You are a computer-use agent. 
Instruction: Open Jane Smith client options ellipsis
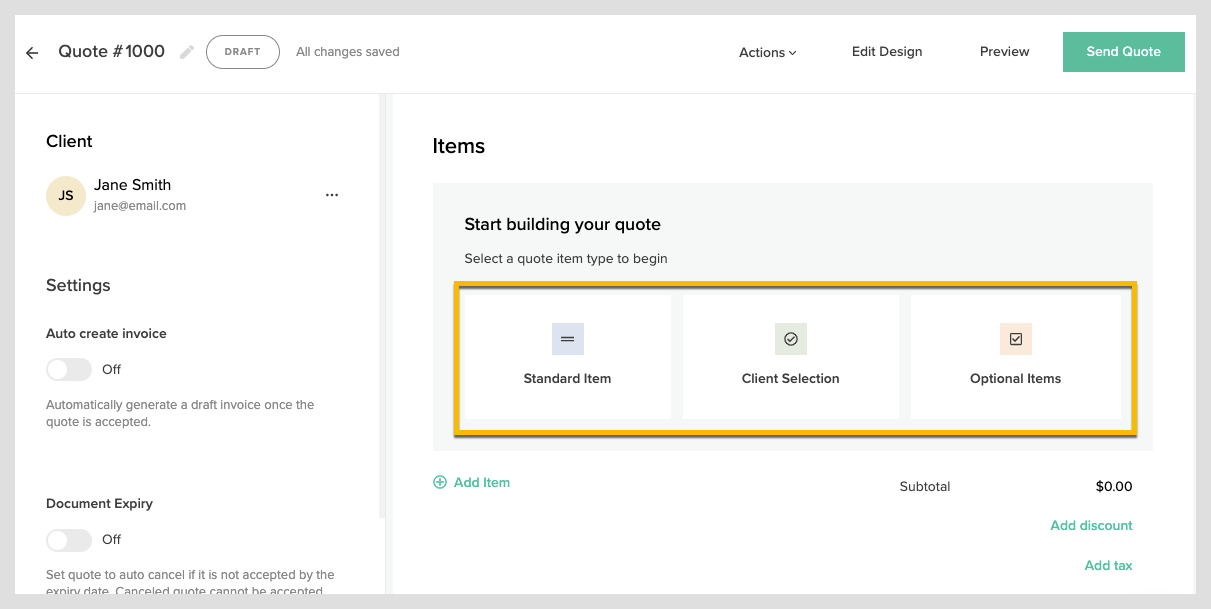click(x=332, y=195)
